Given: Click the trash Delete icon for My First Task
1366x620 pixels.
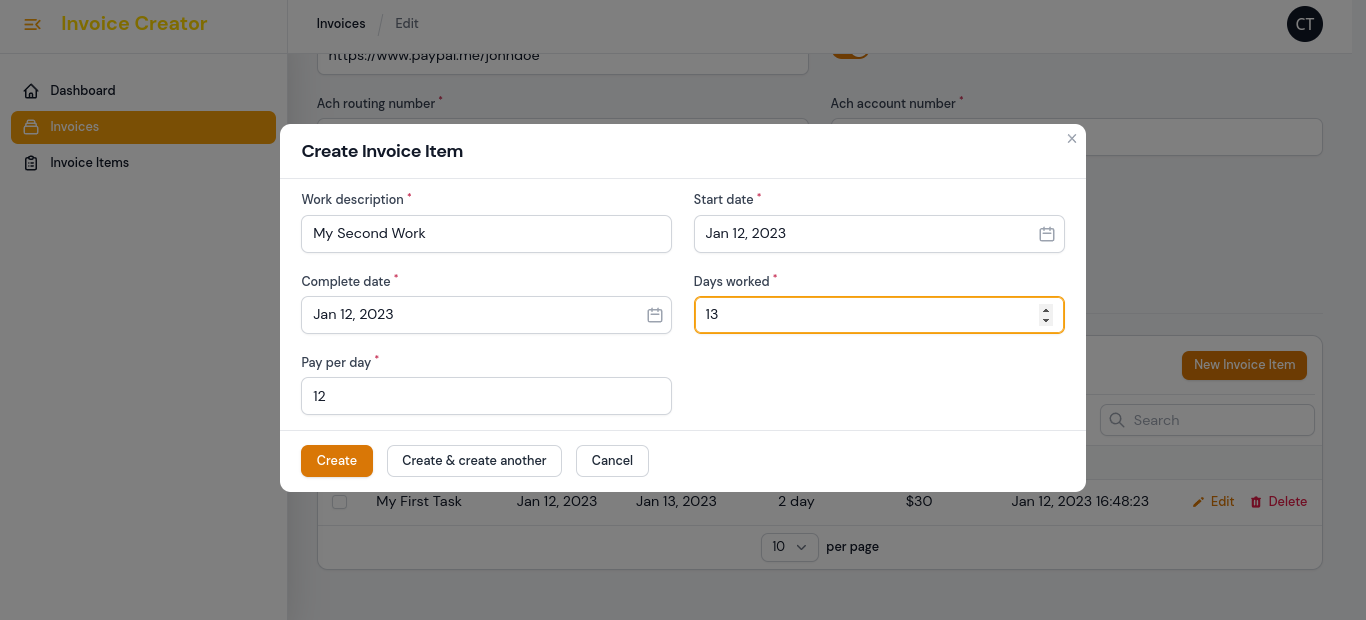Looking at the screenshot, I should 1256,502.
